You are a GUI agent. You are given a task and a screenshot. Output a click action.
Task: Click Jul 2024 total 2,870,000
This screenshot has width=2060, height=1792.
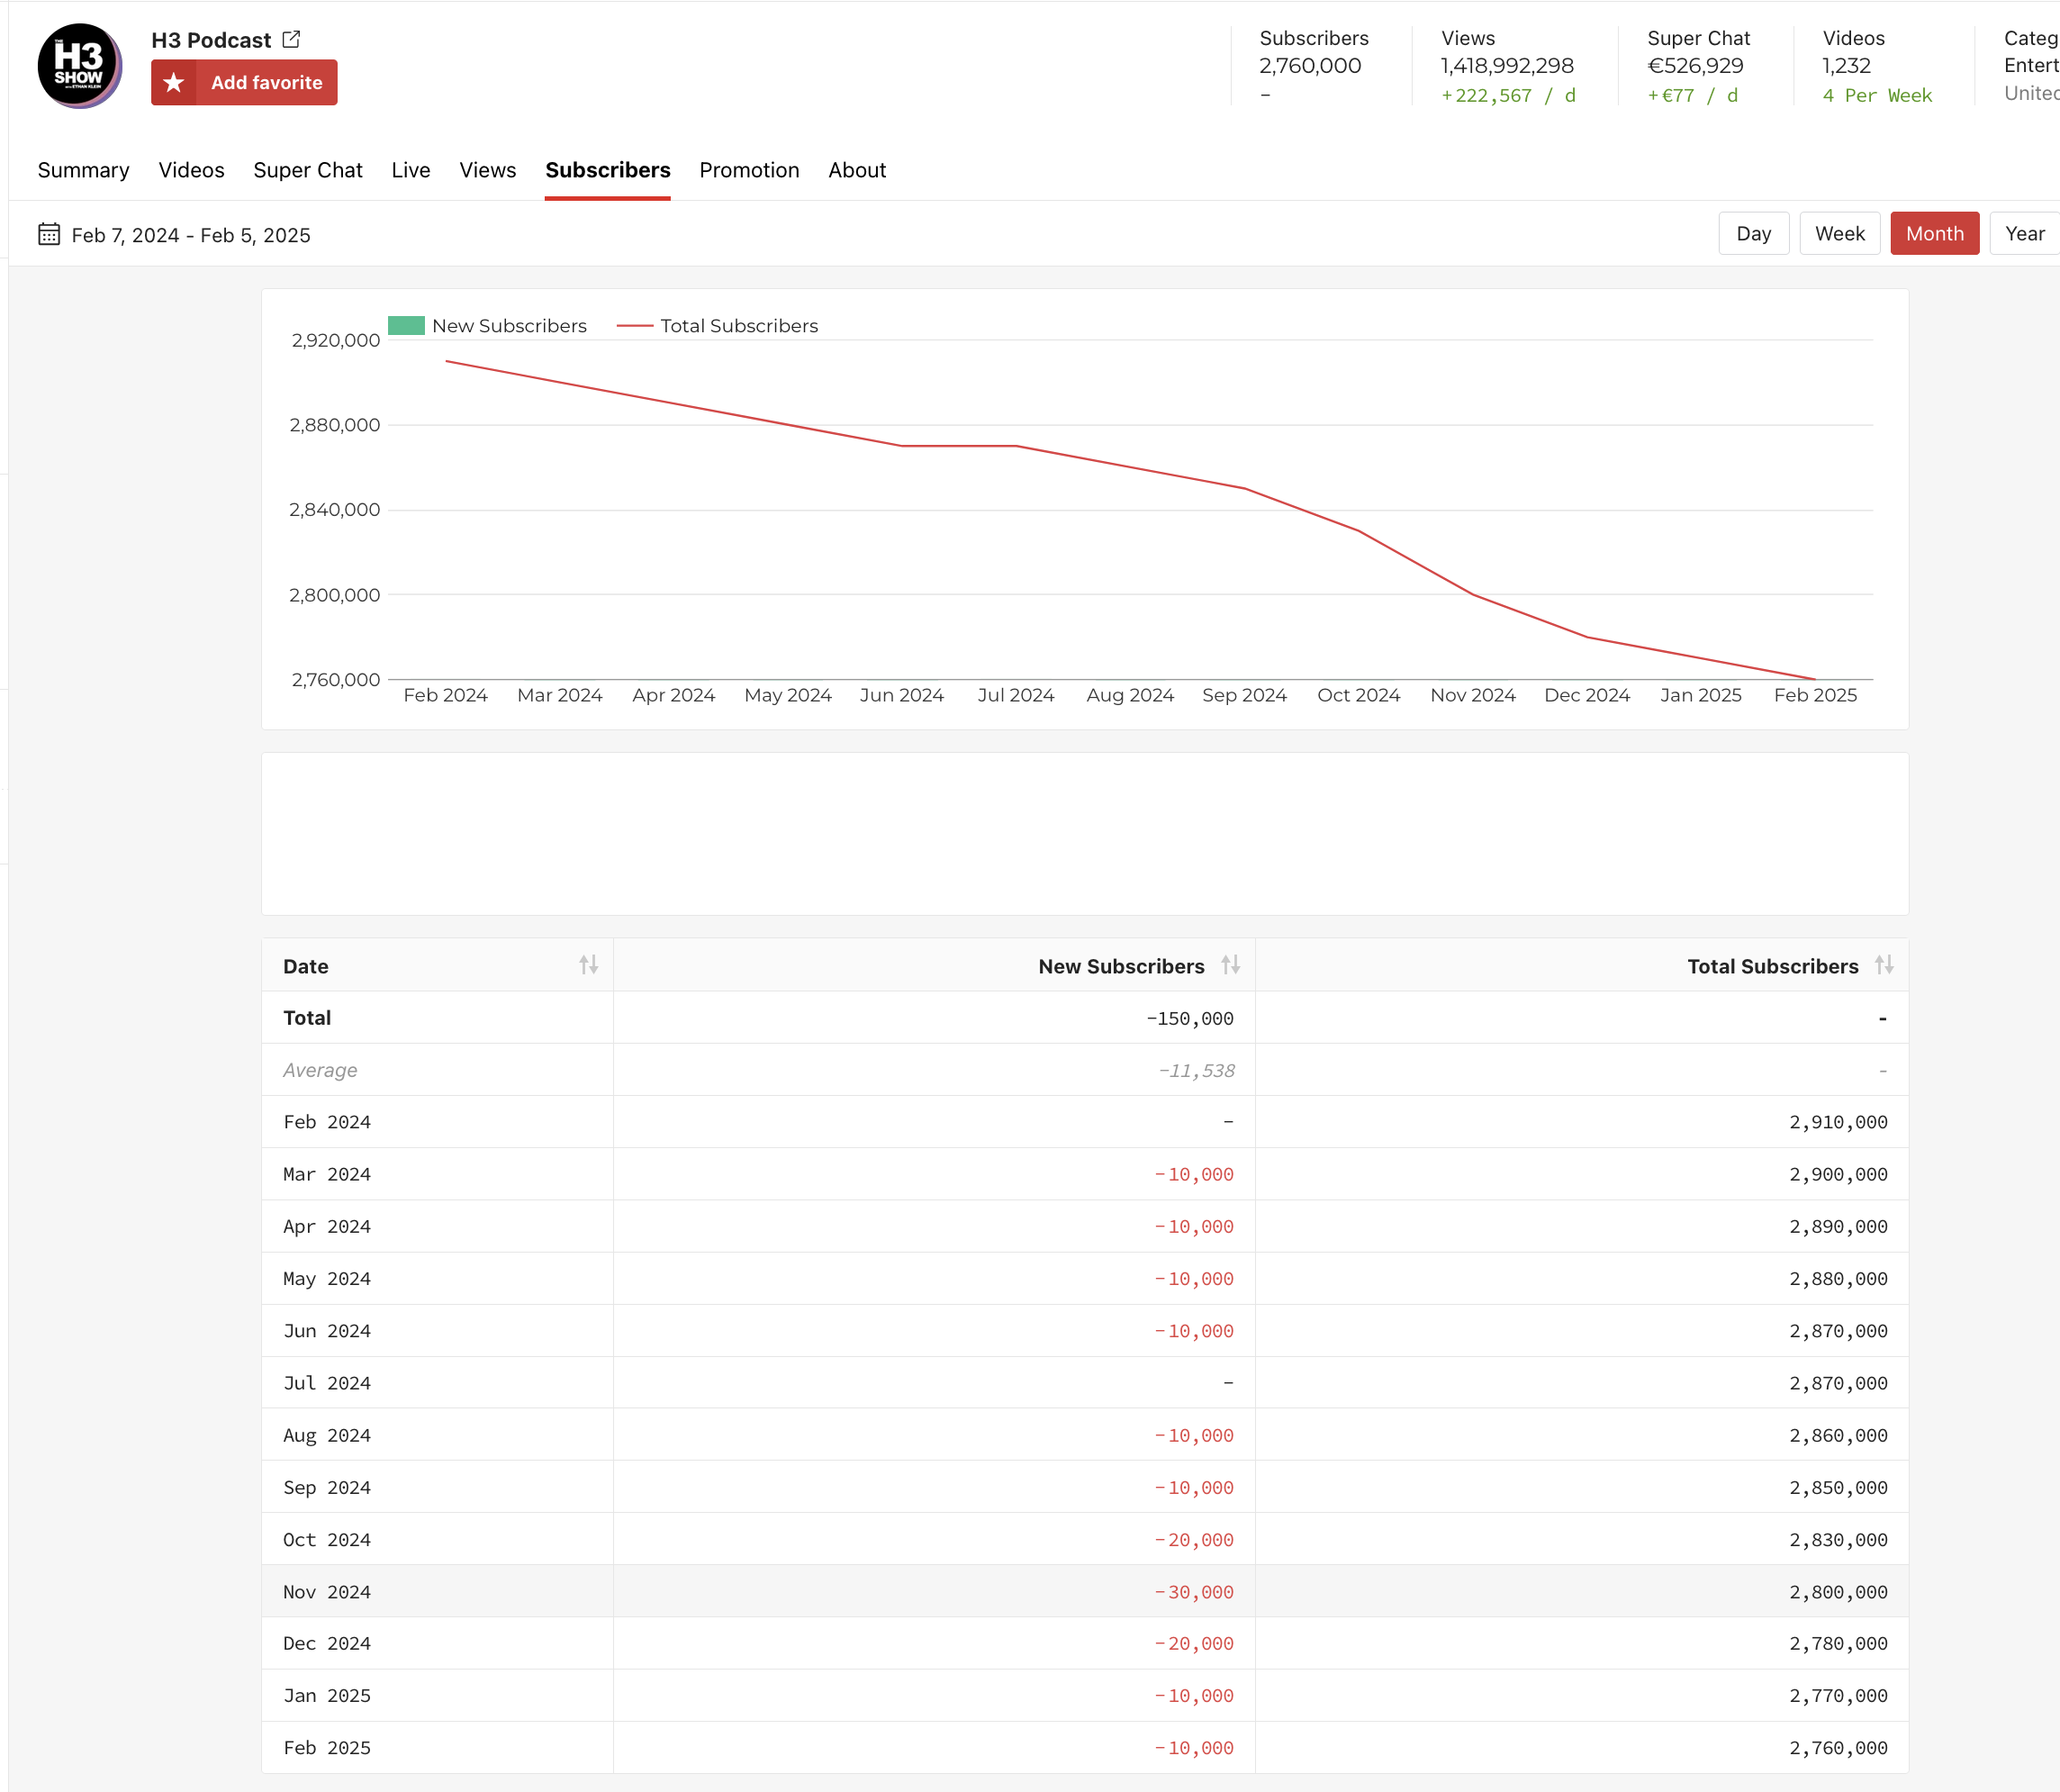(x=1838, y=1383)
